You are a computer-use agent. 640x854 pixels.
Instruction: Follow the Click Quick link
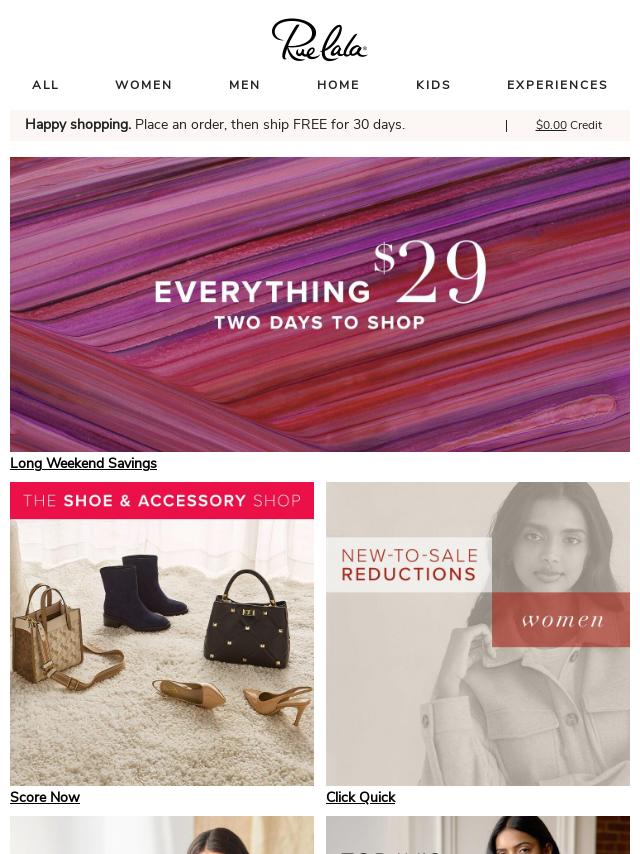click(x=361, y=797)
